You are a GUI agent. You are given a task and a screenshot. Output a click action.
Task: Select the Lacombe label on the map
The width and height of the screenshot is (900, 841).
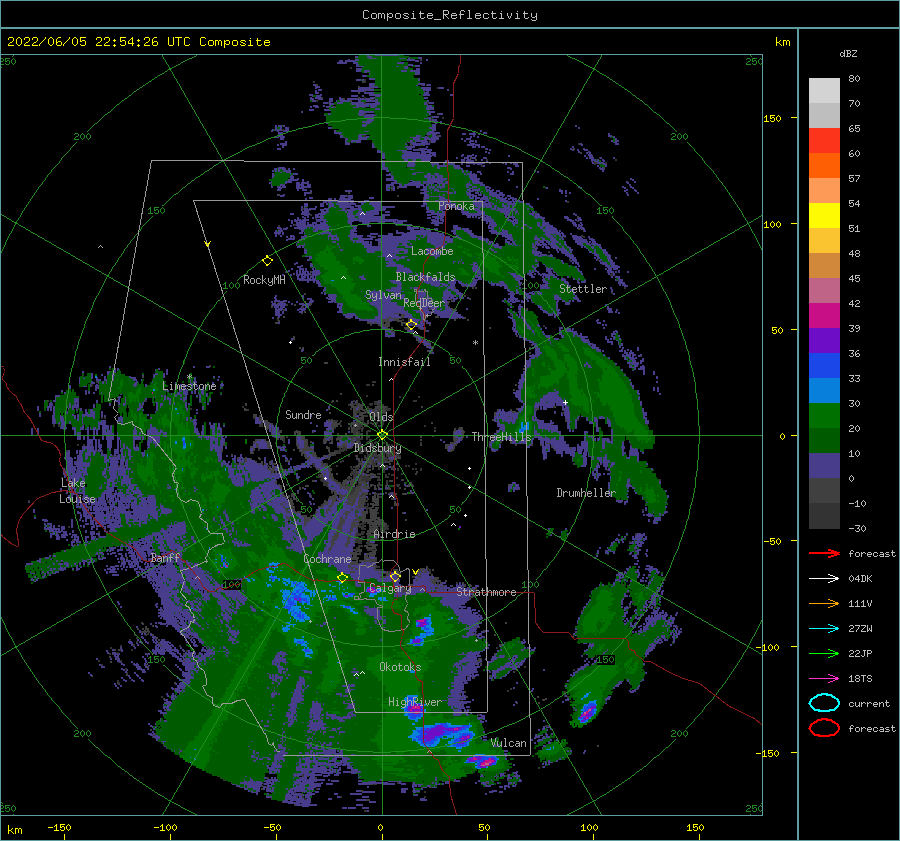[432, 251]
